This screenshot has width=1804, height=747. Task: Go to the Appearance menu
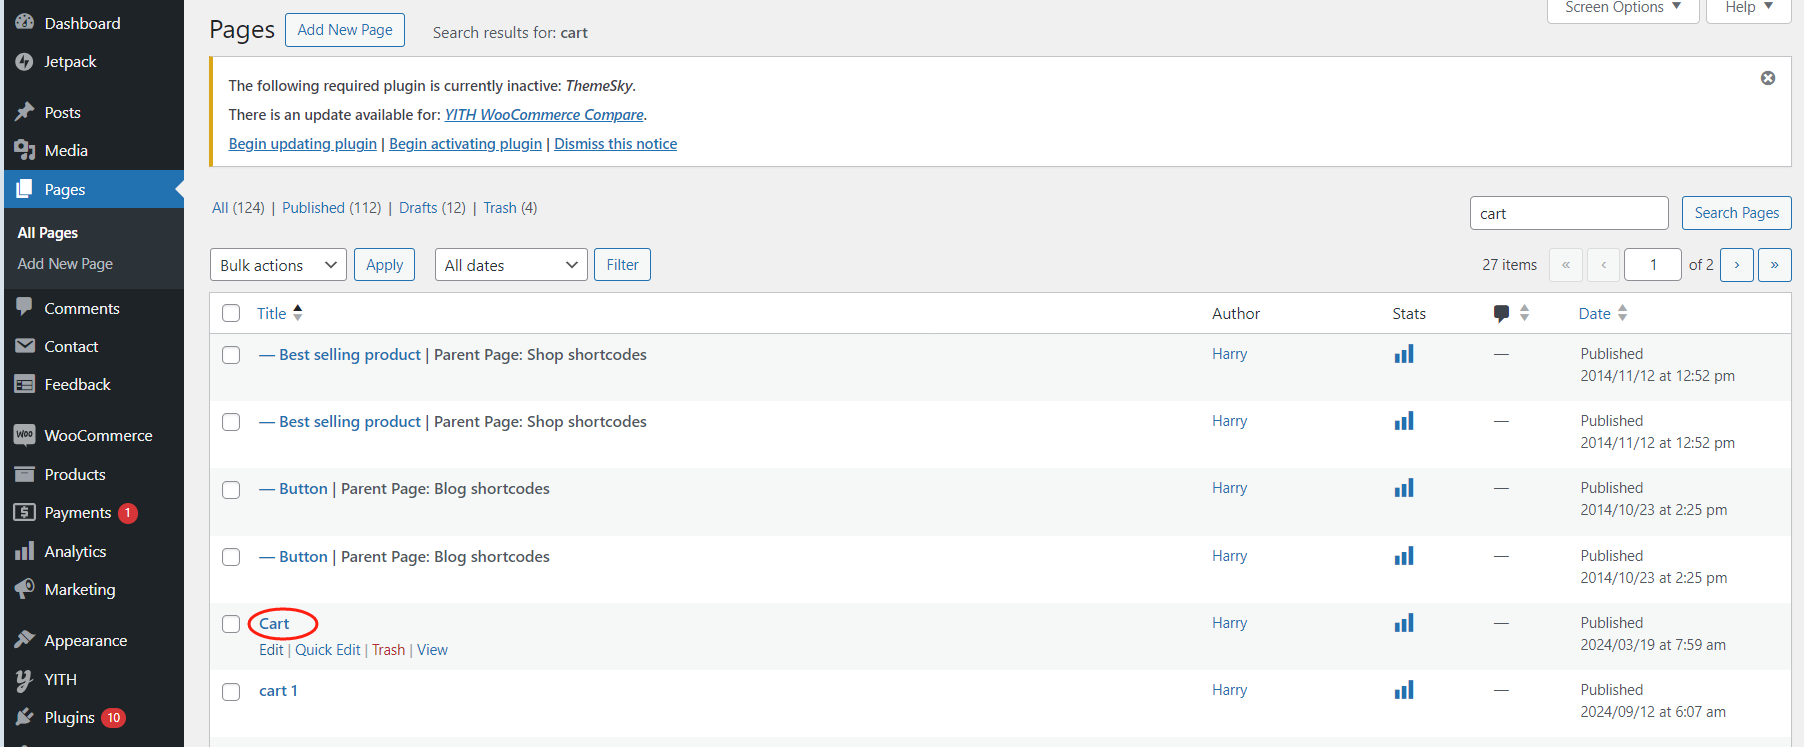(85, 640)
